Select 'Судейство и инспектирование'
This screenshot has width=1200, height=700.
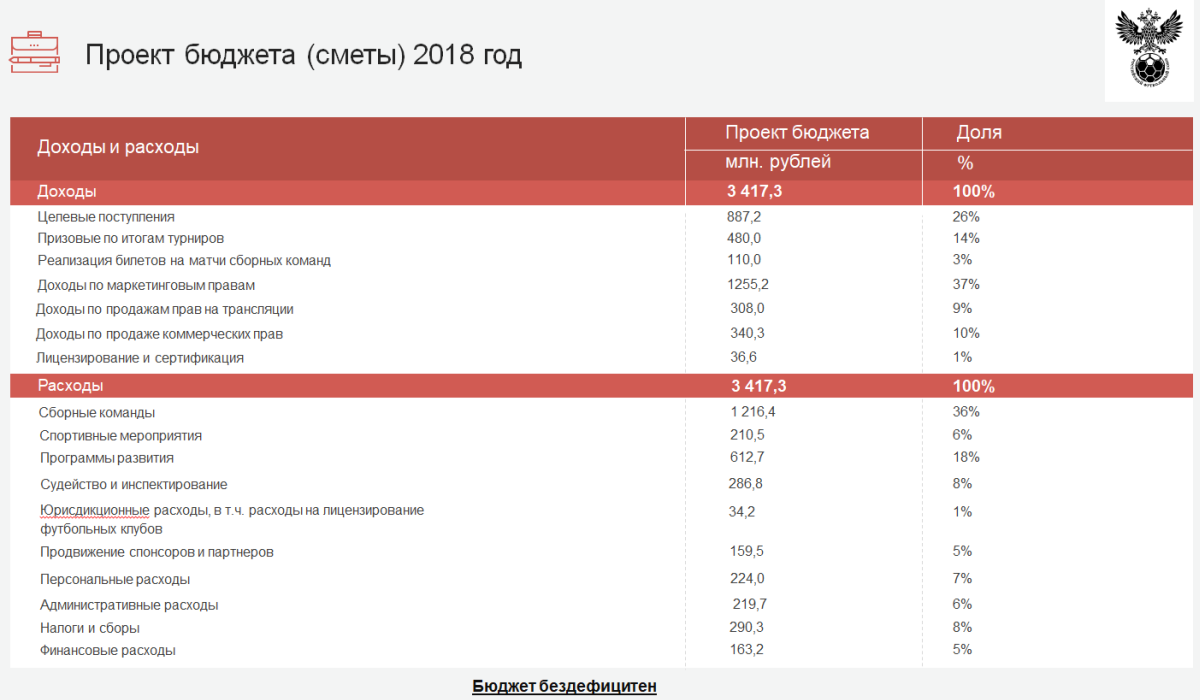(133, 485)
